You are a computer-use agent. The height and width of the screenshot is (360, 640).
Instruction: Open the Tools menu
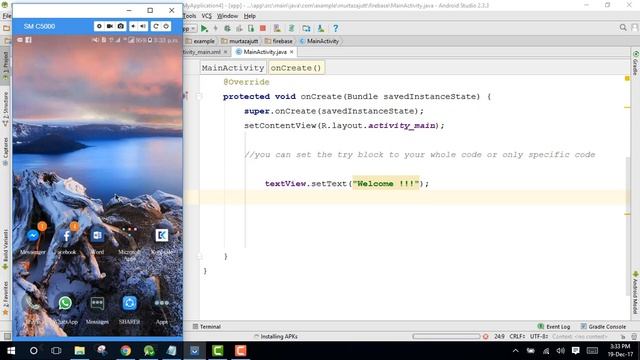tap(189, 16)
